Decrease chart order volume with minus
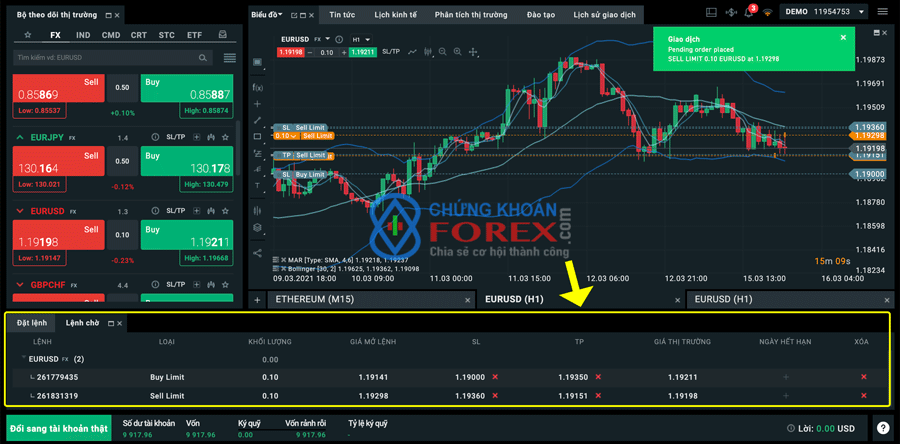This screenshot has width=900, height=444. [310, 52]
